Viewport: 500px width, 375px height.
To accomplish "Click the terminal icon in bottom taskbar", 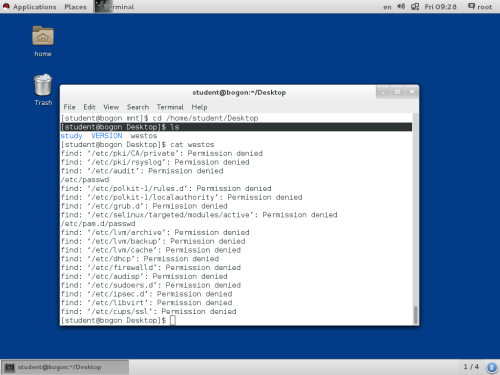I will coord(10,367).
